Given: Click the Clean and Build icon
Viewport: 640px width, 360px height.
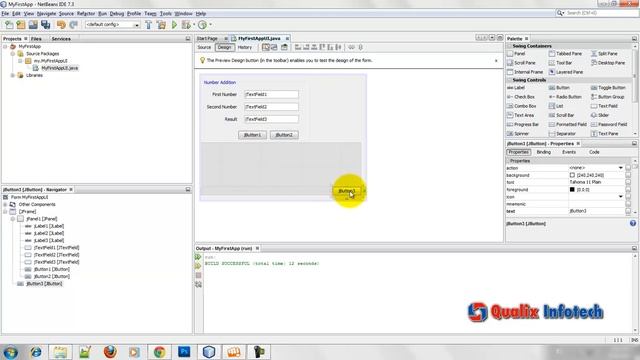Looking at the screenshot, I should point(162,25).
